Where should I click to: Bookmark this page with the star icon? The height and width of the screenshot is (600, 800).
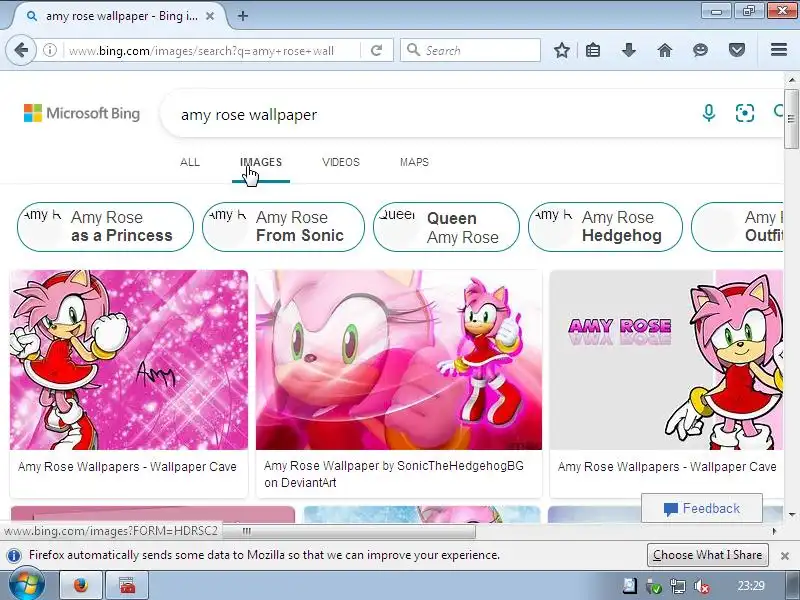[x=562, y=50]
